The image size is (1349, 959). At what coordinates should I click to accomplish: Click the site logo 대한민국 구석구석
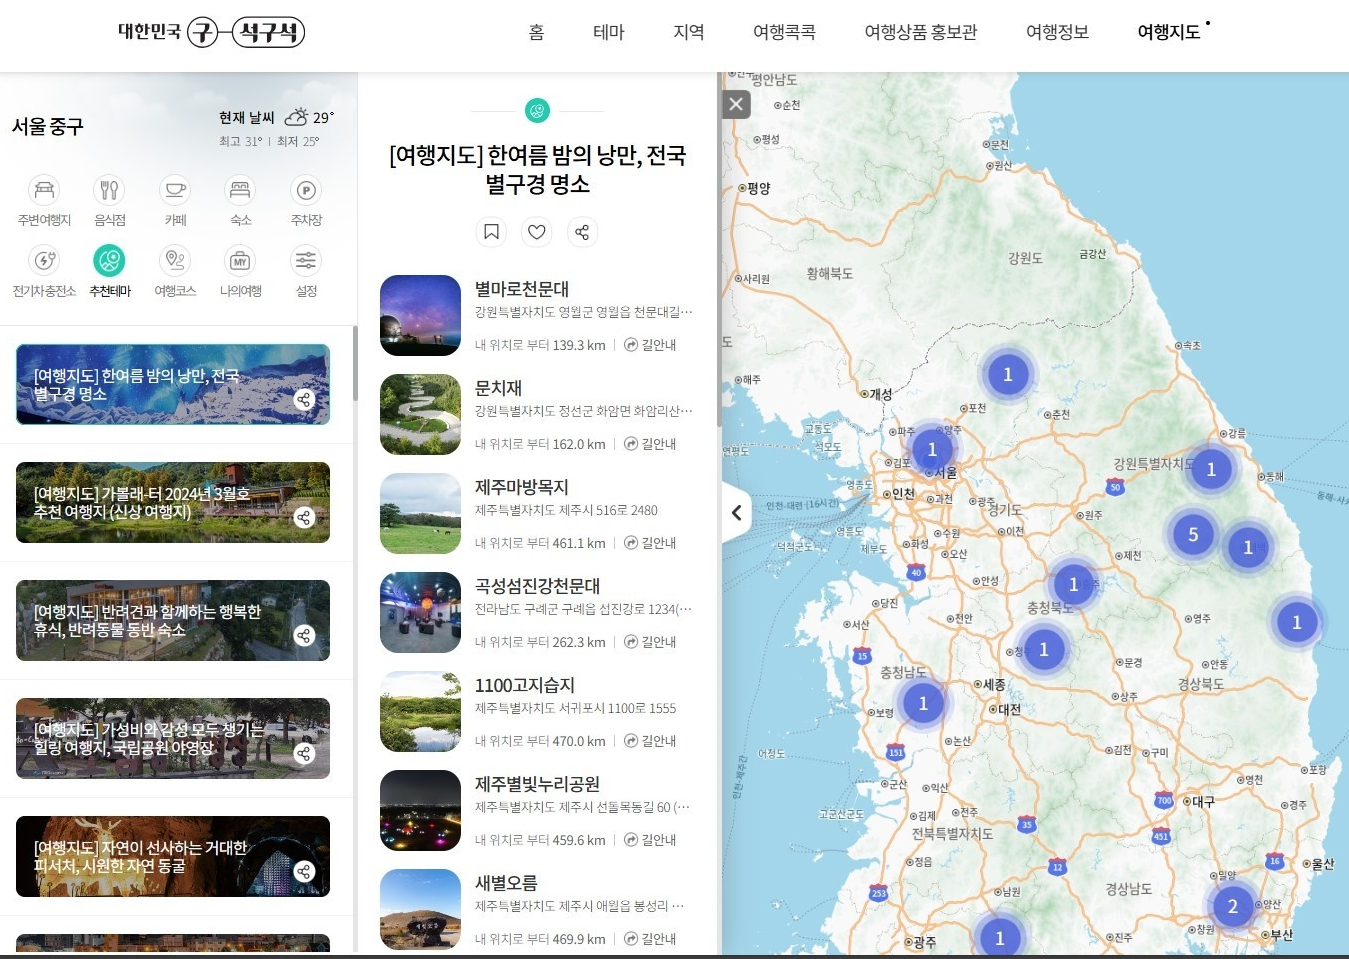click(x=211, y=32)
